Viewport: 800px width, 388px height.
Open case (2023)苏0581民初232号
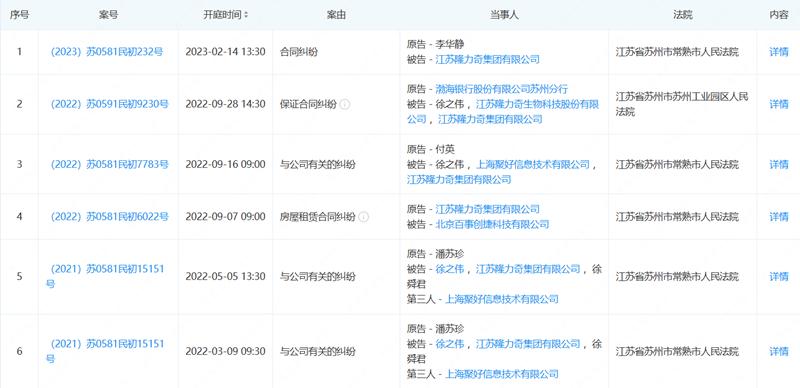[x=107, y=52]
